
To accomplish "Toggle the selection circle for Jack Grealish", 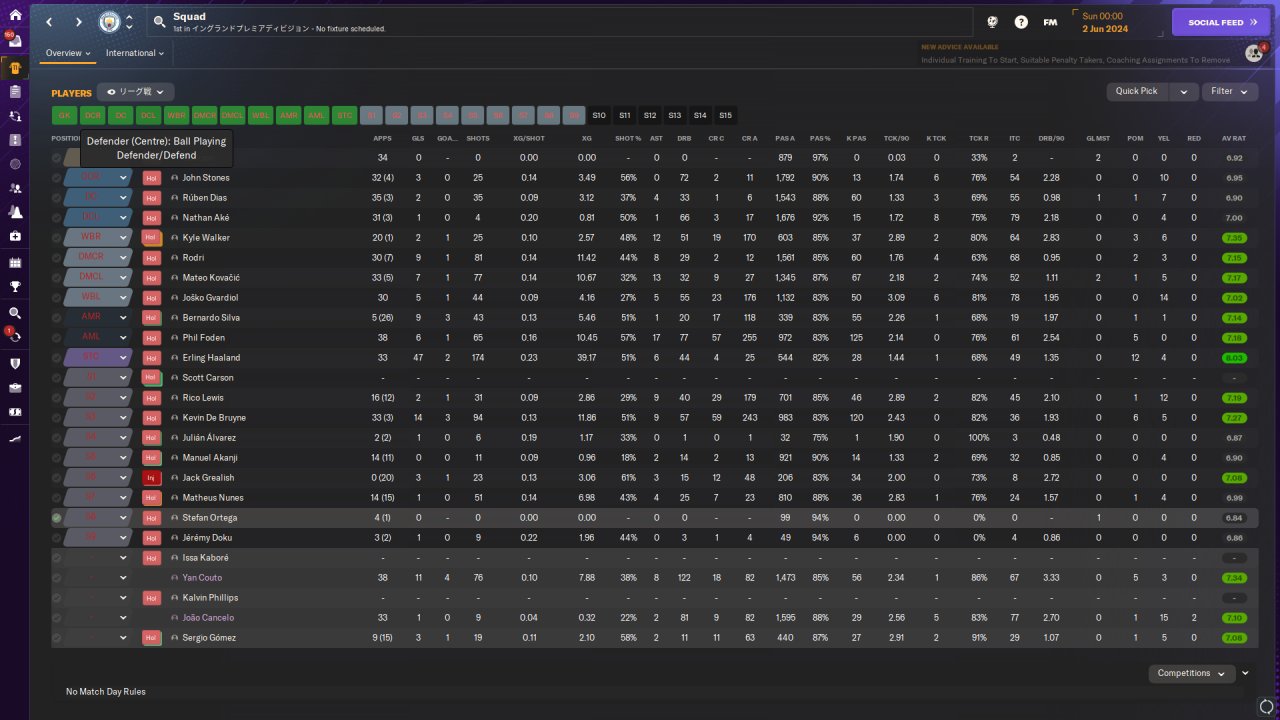I will coord(57,478).
